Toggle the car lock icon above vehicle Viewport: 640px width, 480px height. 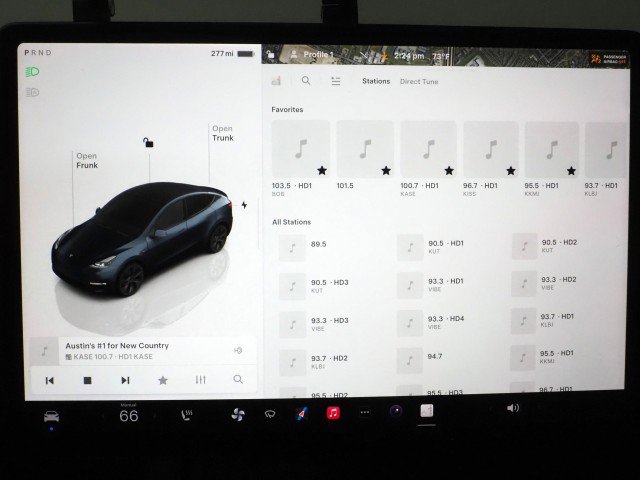pos(148,142)
